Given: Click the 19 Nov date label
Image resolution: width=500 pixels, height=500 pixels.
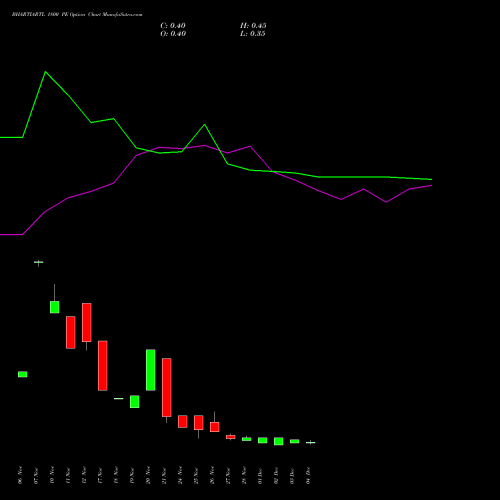Looking at the screenshot, I should (x=132, y=475).
